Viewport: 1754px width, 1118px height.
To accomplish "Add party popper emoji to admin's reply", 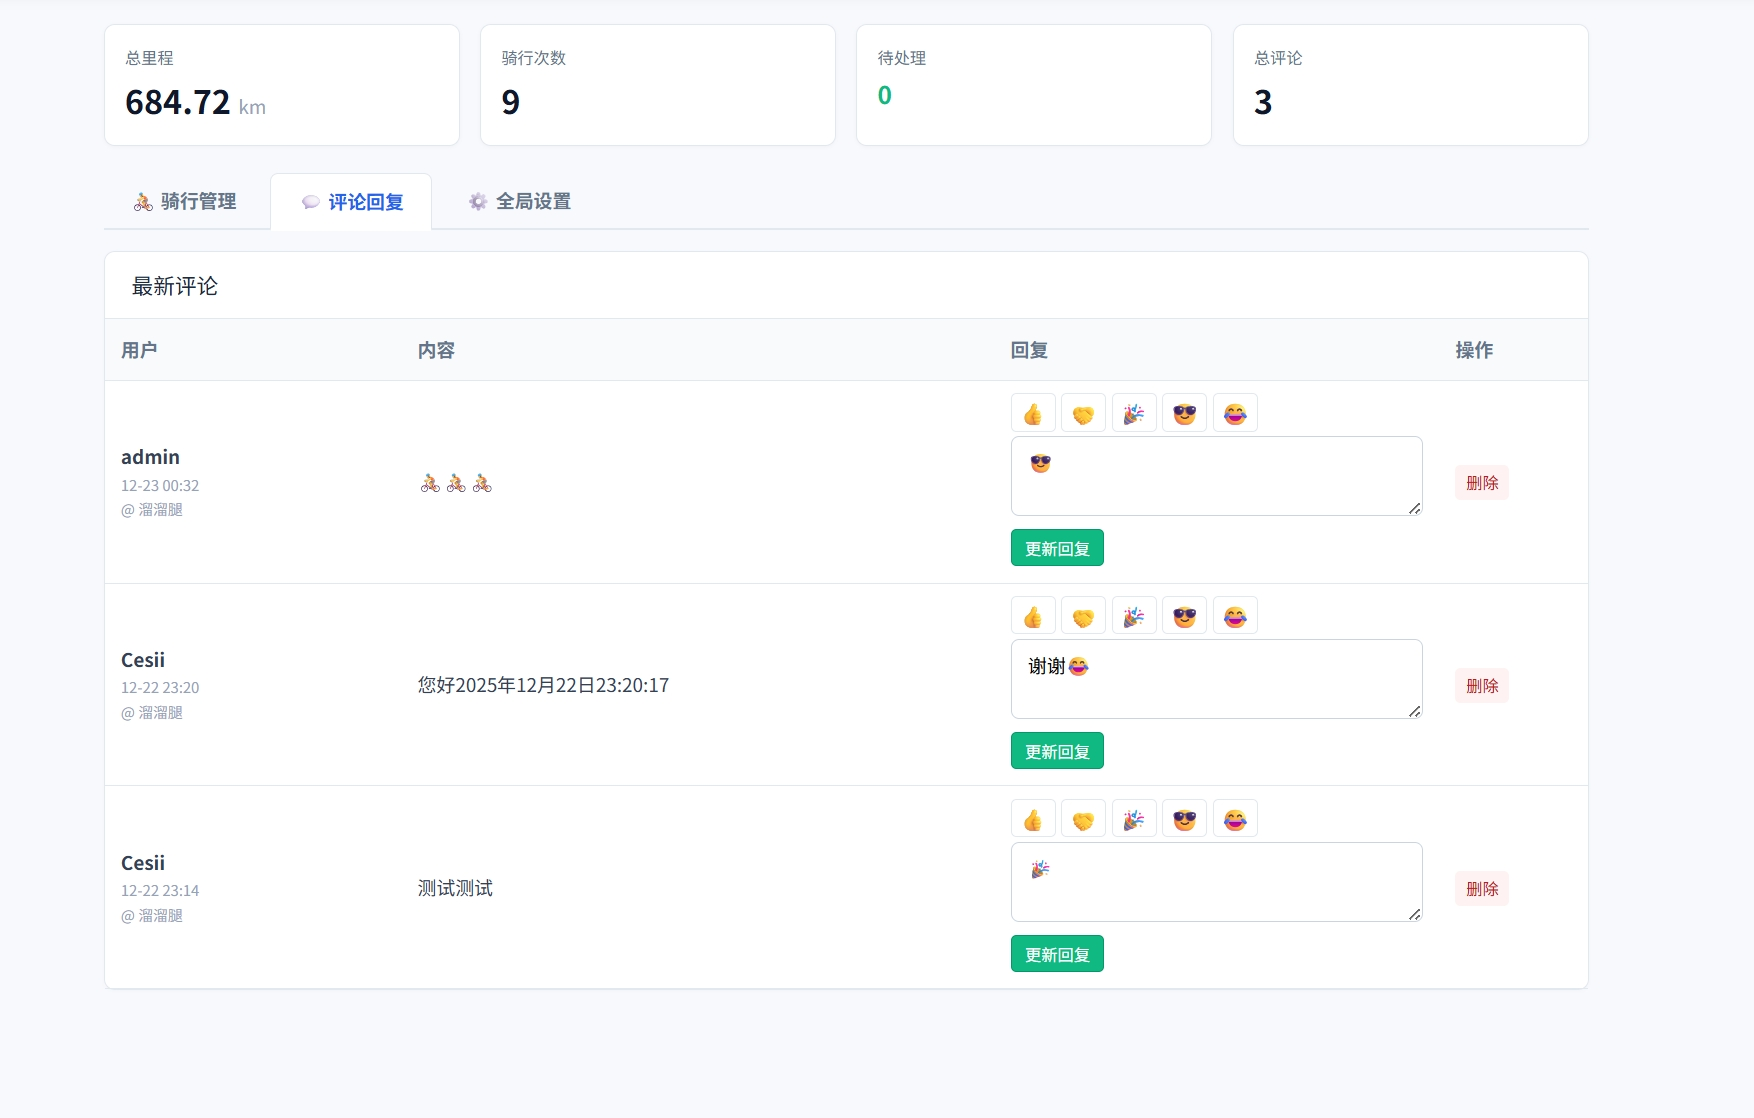I will [x=1134, y=414].
